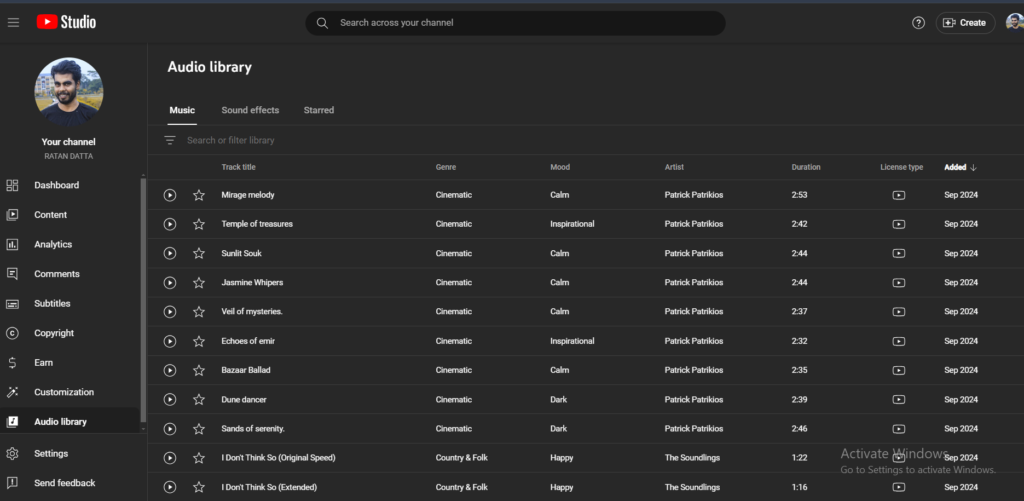
Task: Click the license type icon for Veil of mysteries
Action: pos(899,312)
